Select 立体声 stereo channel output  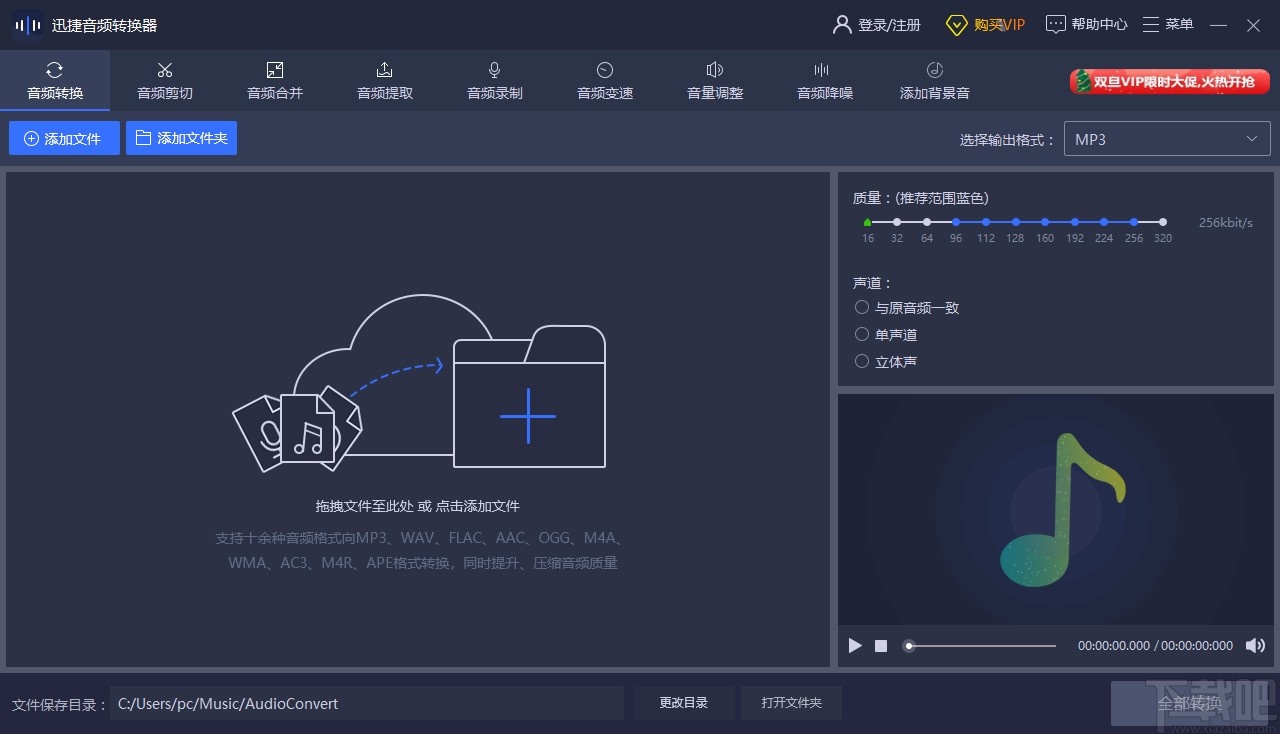[861, 361]
